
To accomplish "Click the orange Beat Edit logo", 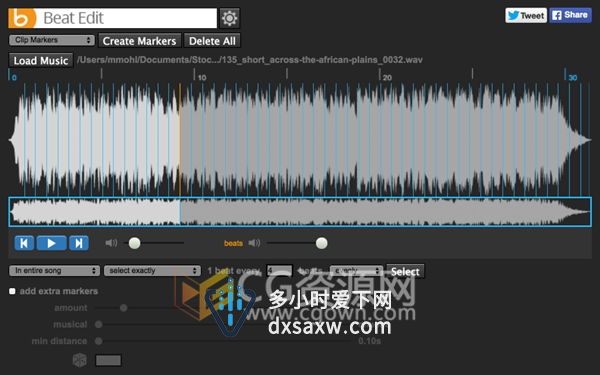I will pos(22,18).
